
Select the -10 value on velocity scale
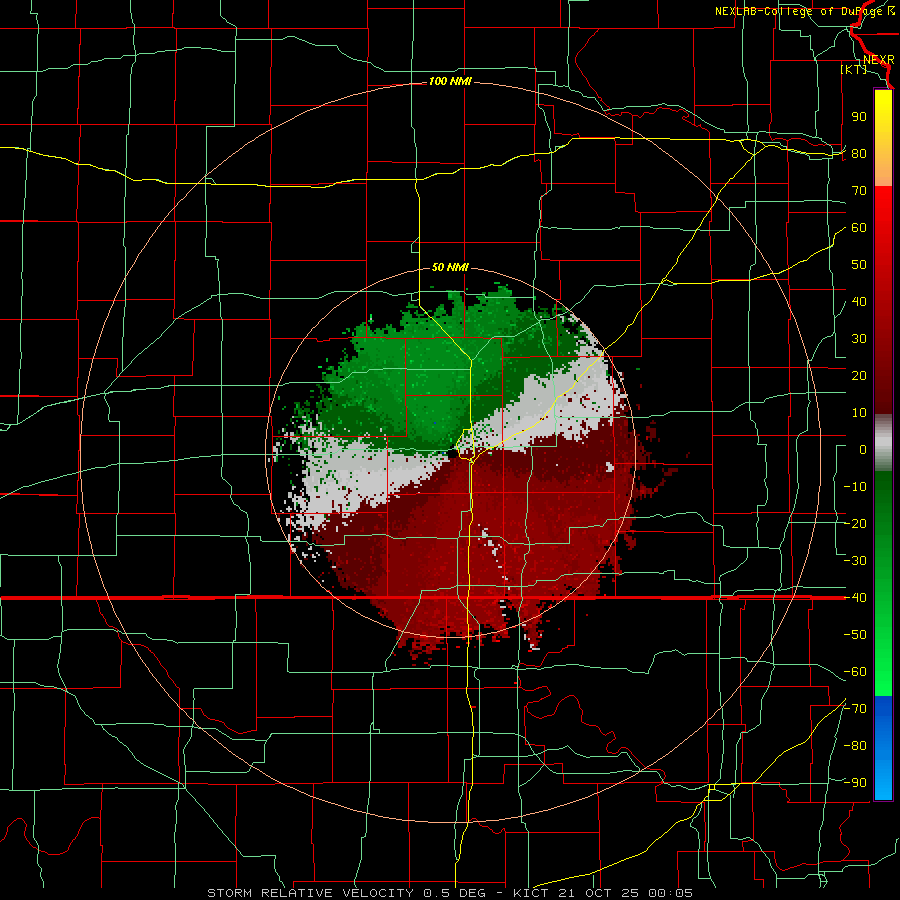855,487
